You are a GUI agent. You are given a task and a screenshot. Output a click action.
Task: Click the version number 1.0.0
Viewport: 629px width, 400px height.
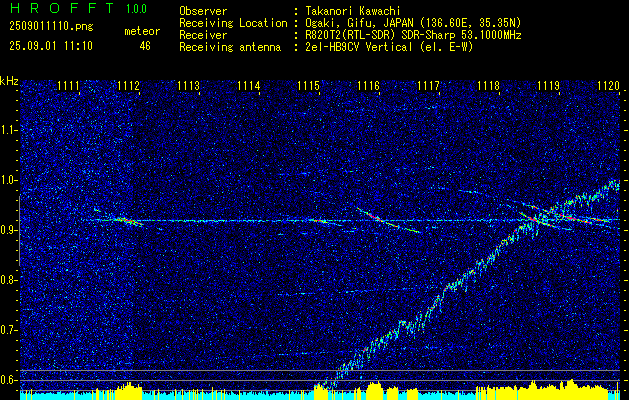coord(136,8)
